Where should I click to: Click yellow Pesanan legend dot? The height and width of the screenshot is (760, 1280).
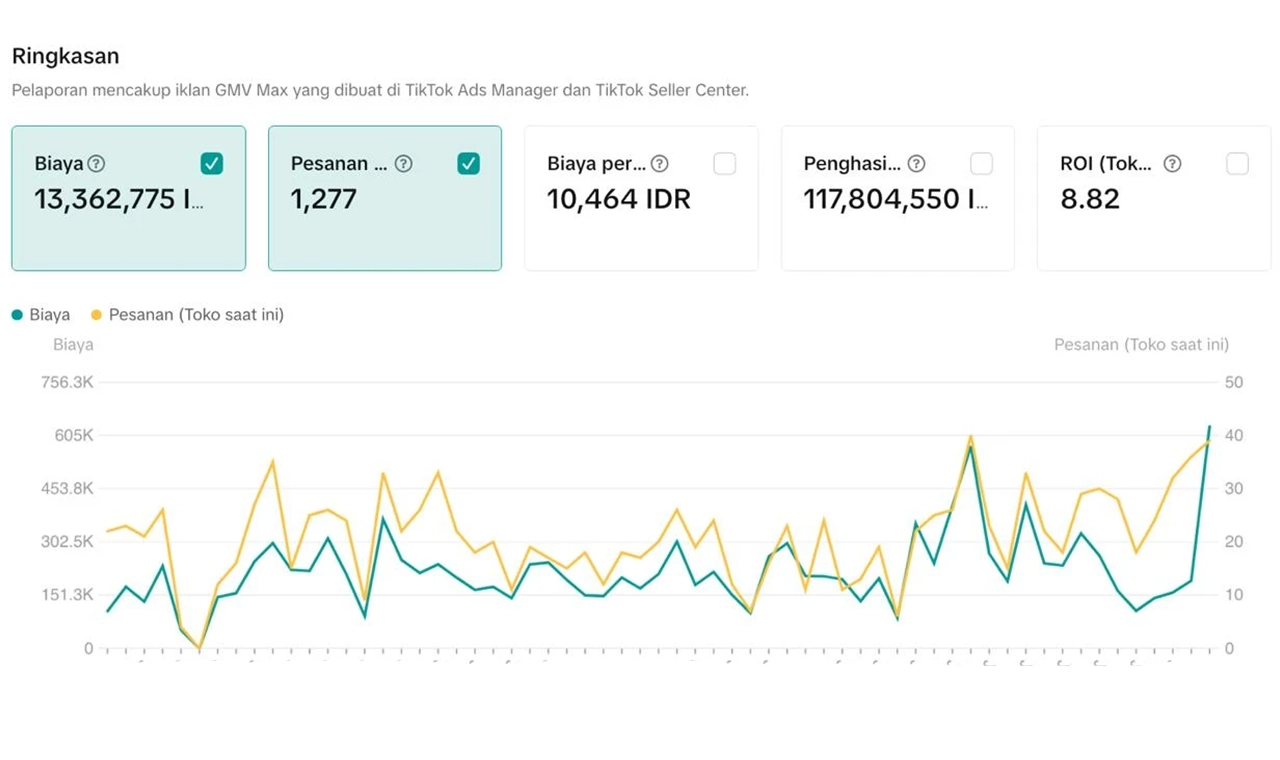96,315
